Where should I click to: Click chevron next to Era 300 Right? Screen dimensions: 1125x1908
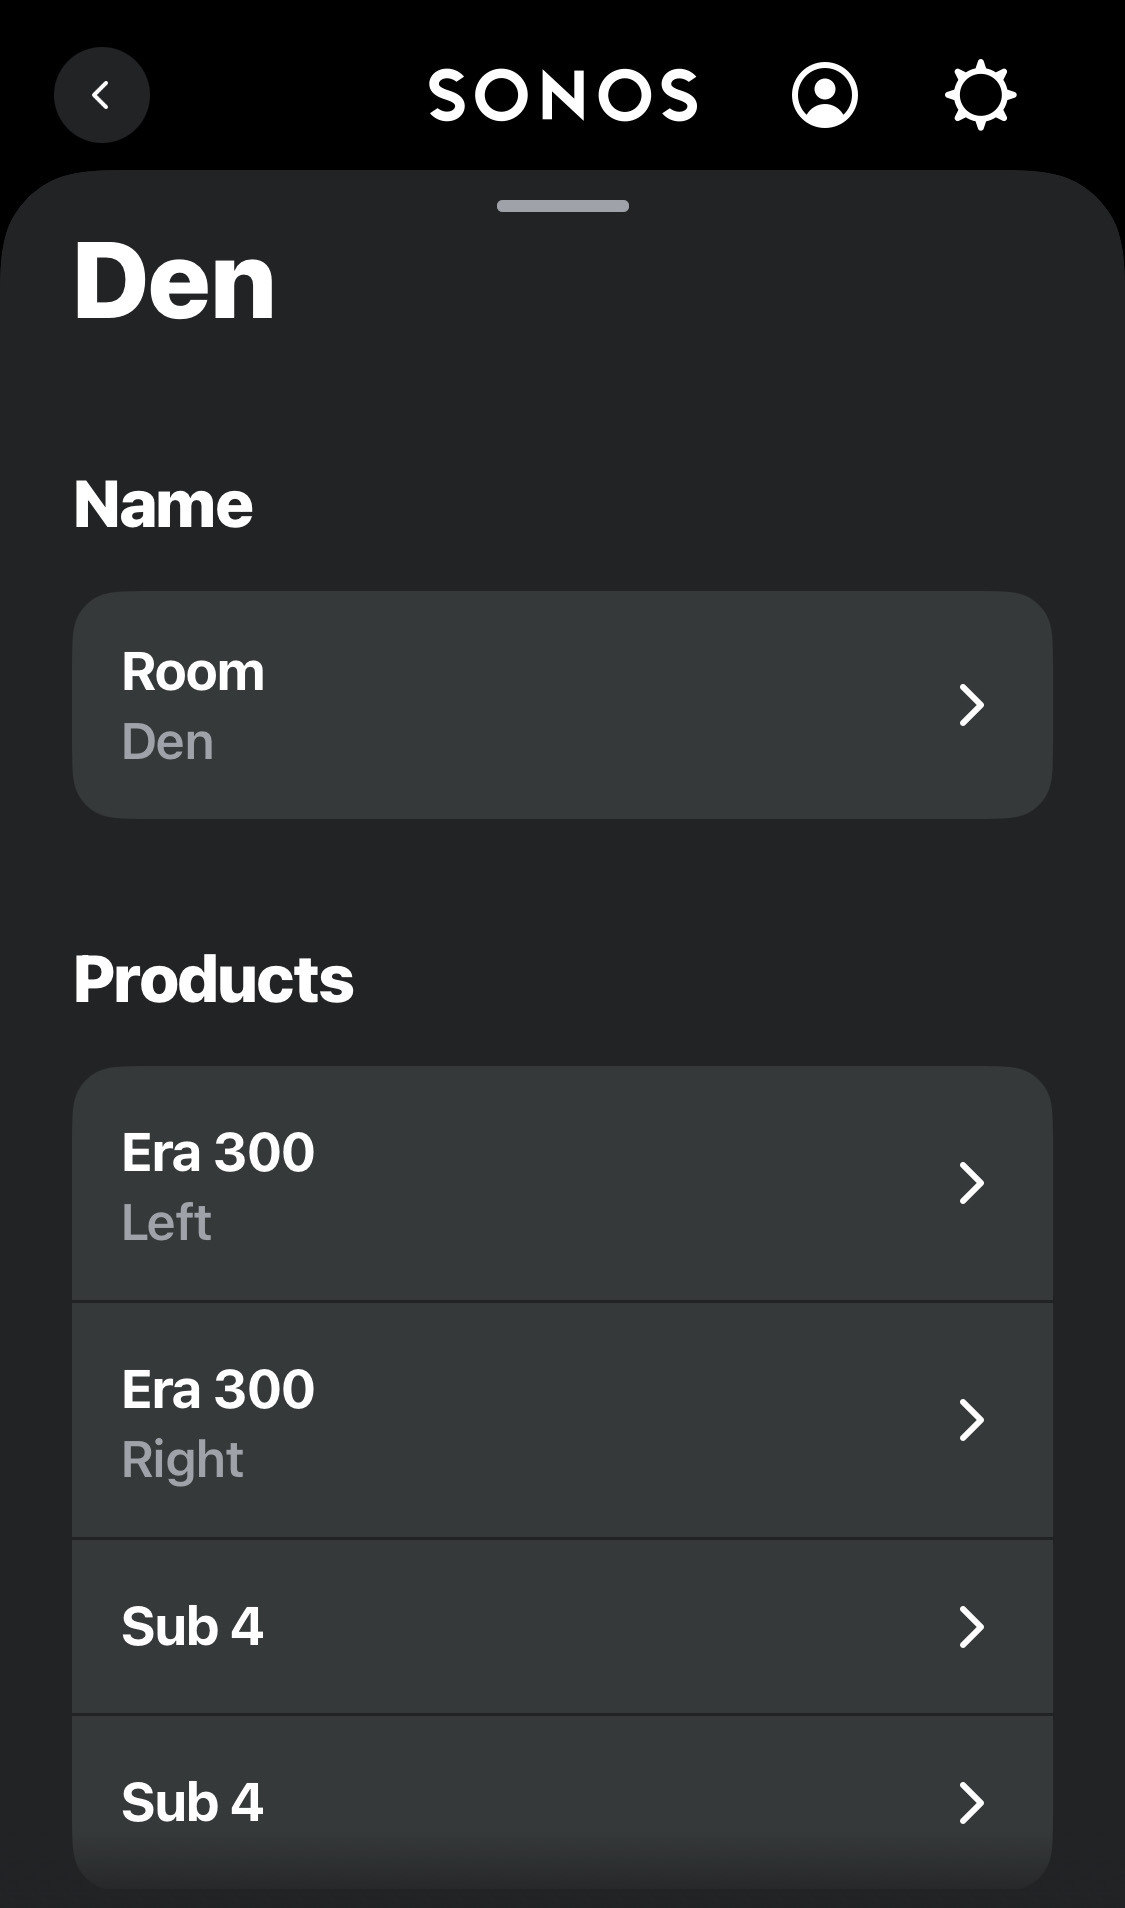(971, 1420)
